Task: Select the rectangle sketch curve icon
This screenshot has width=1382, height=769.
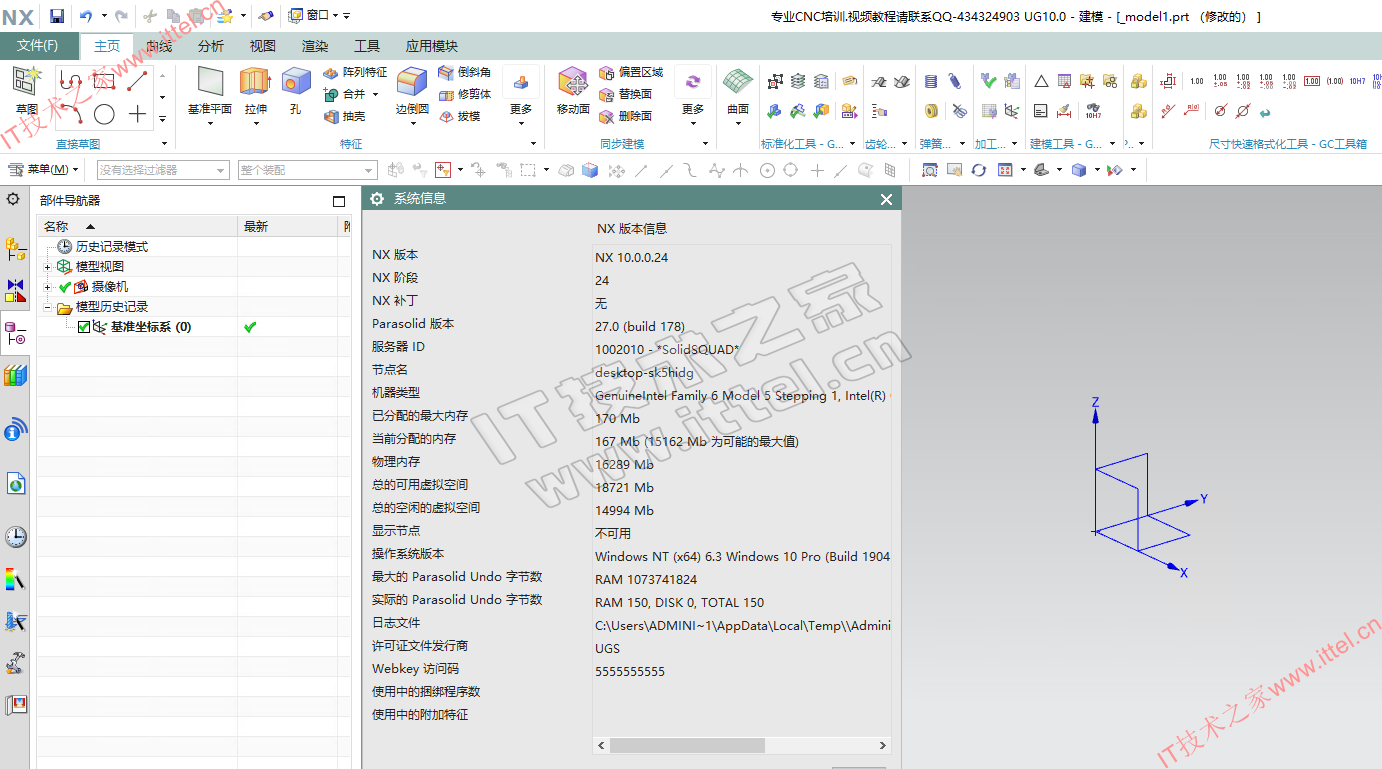Action: (104, 81)
